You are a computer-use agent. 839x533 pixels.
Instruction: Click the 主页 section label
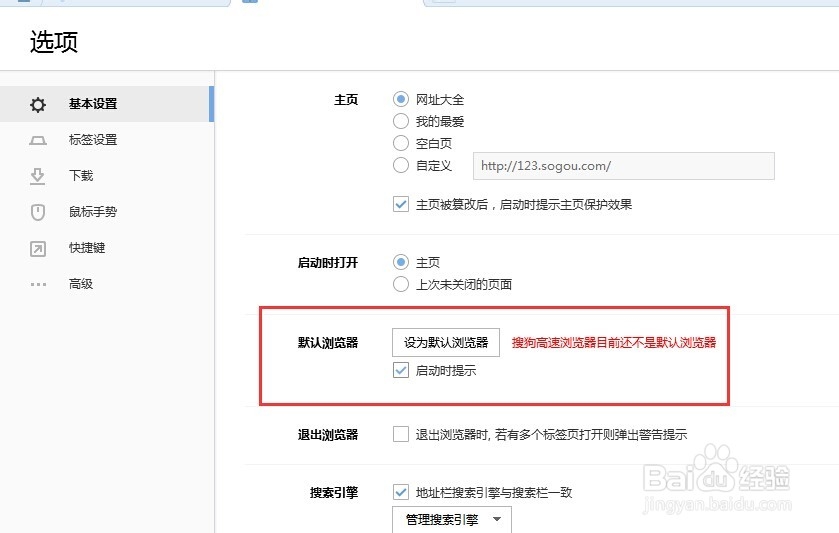click(x=346, y=100)
